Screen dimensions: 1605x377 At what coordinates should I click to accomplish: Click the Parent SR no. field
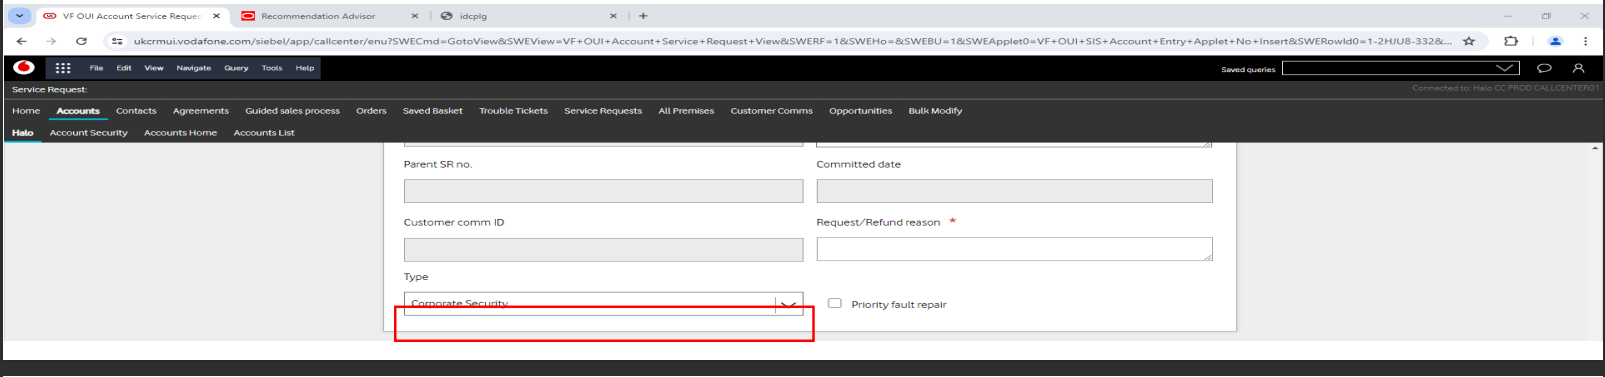click(603, 191)
